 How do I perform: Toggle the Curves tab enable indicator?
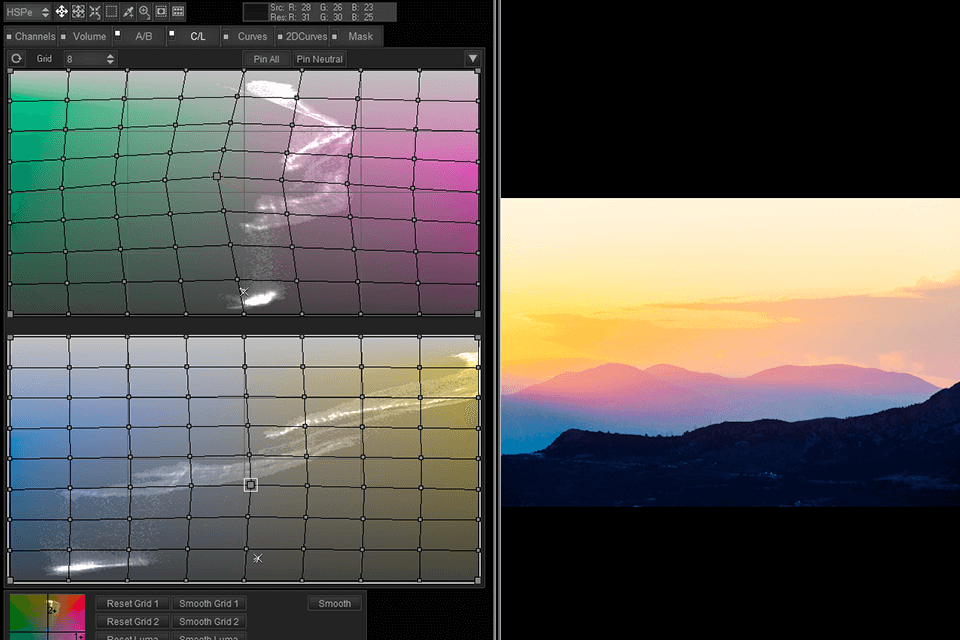[226, 37]
